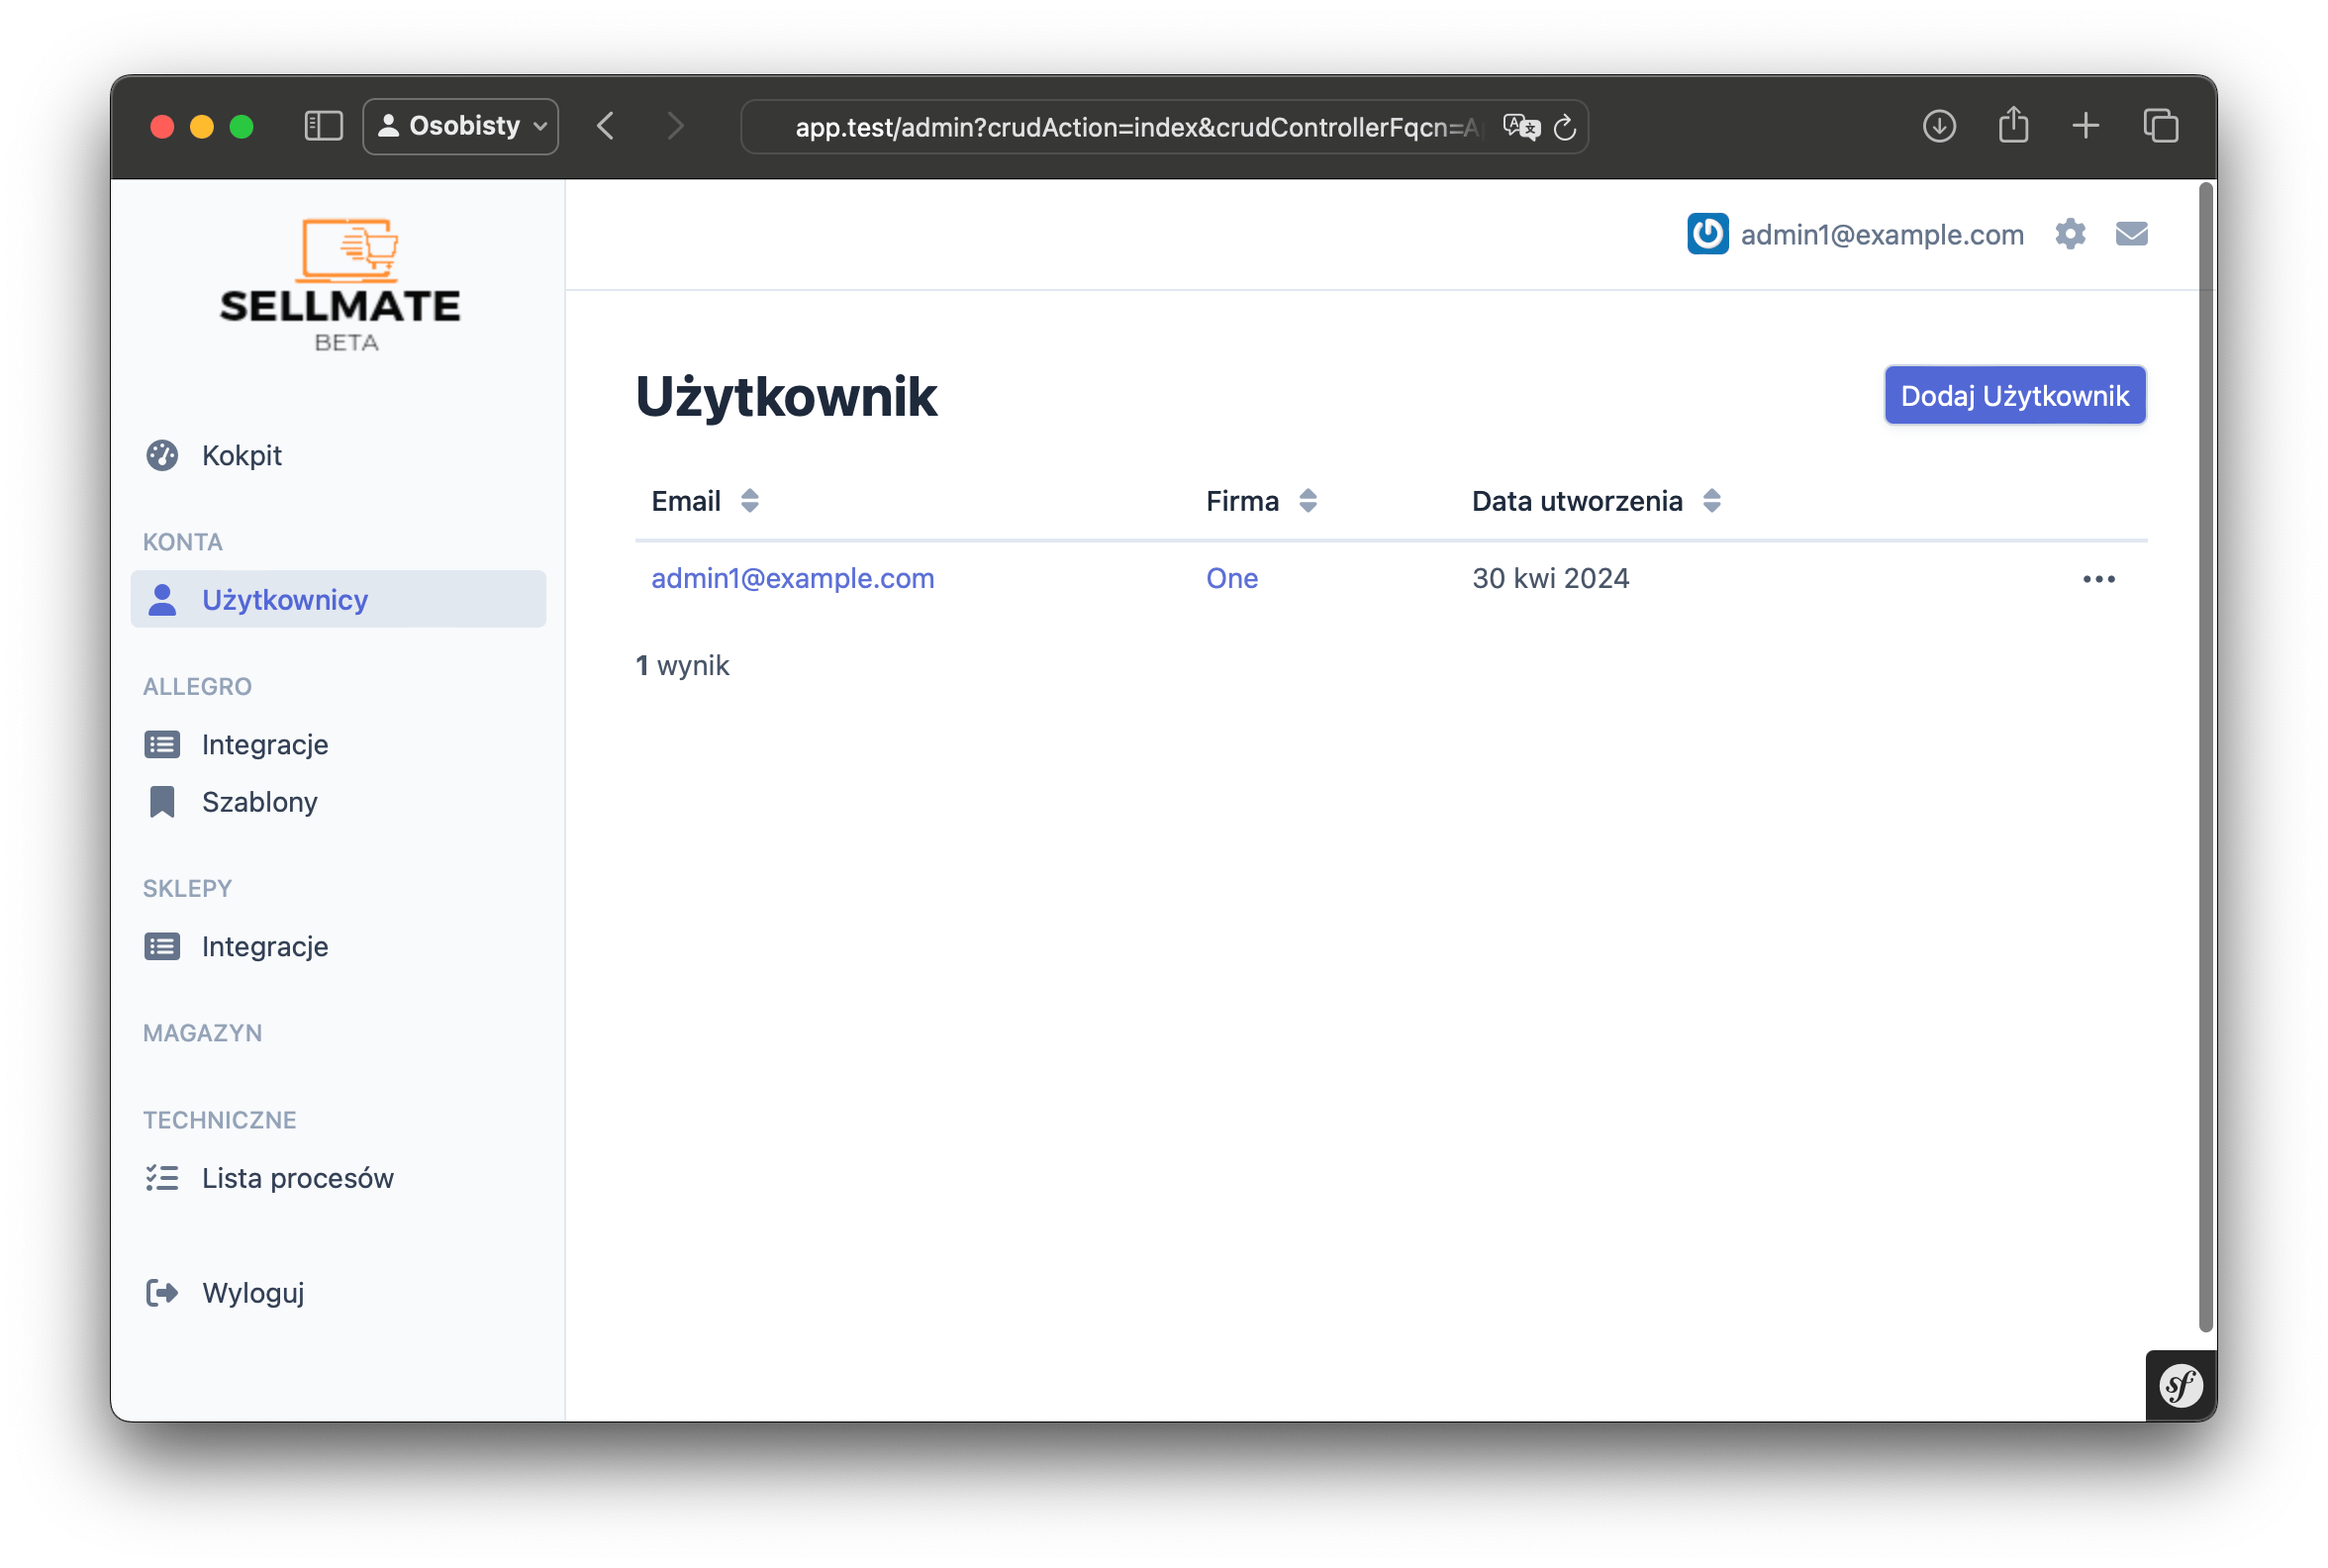The image size is (2328, 1568).
Task: Select Użytkownicy menu item
Action: (338, 599)
